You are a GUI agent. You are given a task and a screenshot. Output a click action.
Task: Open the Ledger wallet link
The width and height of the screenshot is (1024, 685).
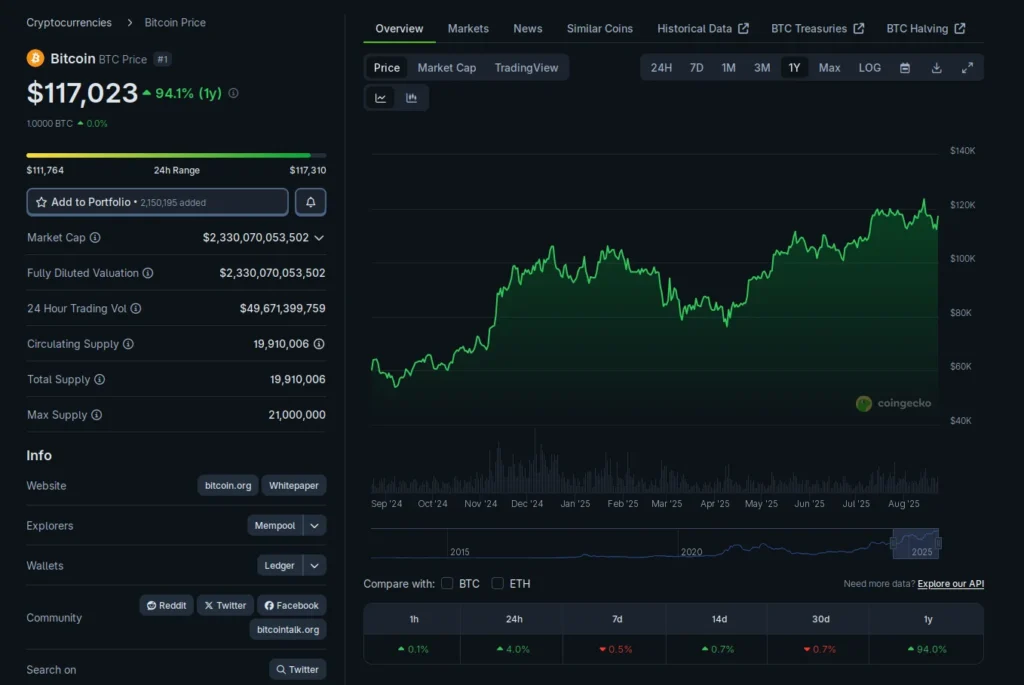280,566
